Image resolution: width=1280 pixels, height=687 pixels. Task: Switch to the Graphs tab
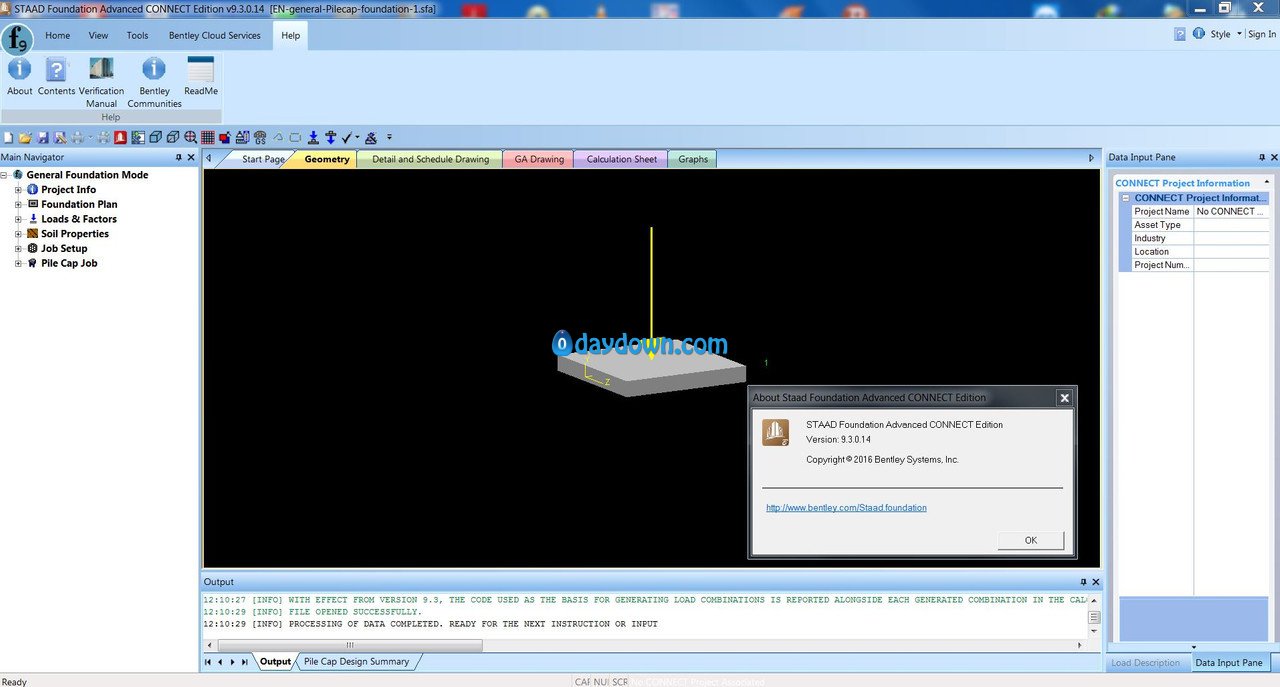[693, 159]
